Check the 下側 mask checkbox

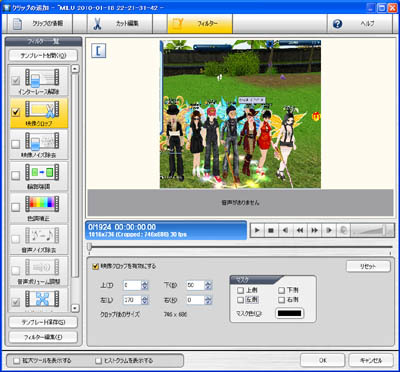point(282,291)
